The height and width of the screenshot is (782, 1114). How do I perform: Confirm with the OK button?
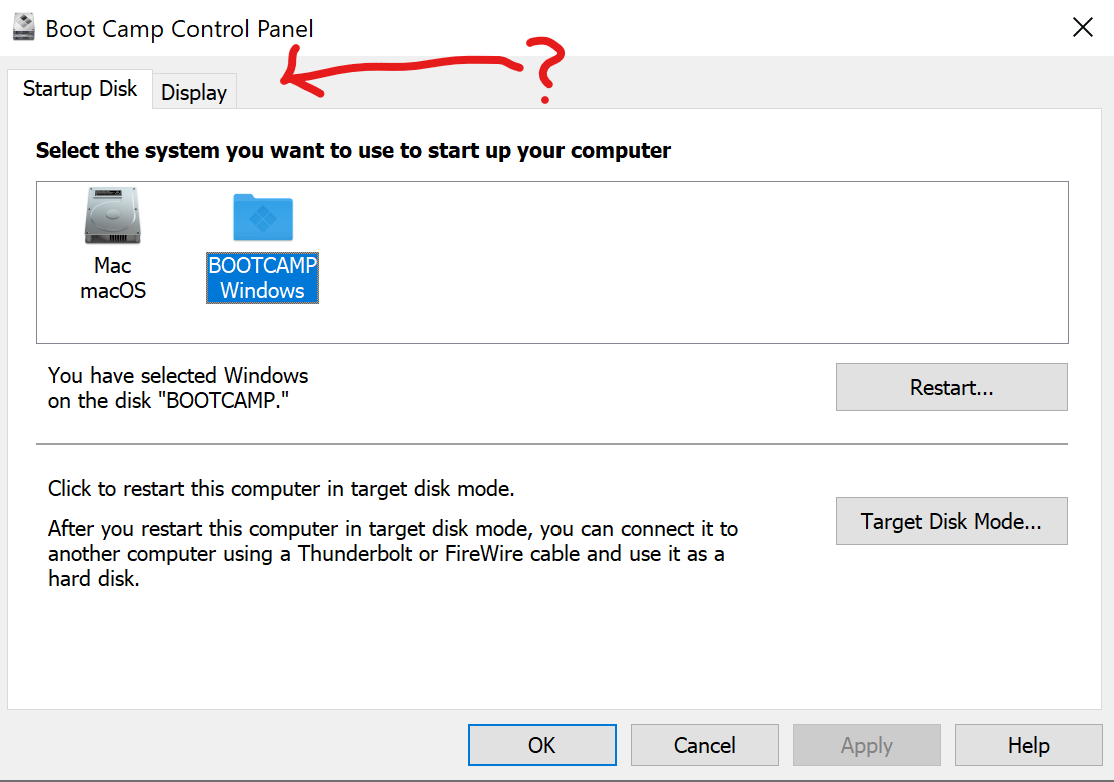click(x=542, y=745)
